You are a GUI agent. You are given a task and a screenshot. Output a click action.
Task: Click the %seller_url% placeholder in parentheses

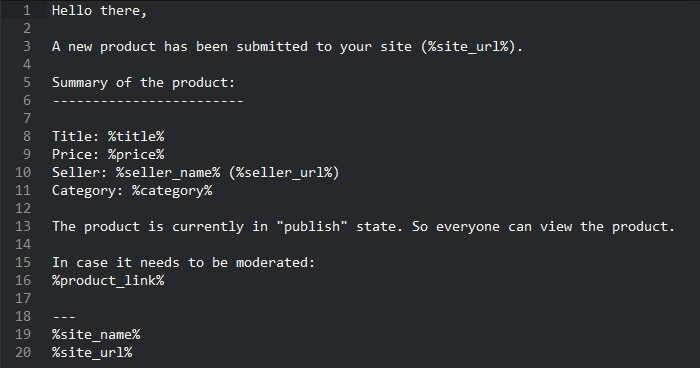pyautogui.click(x=284, y=172)
